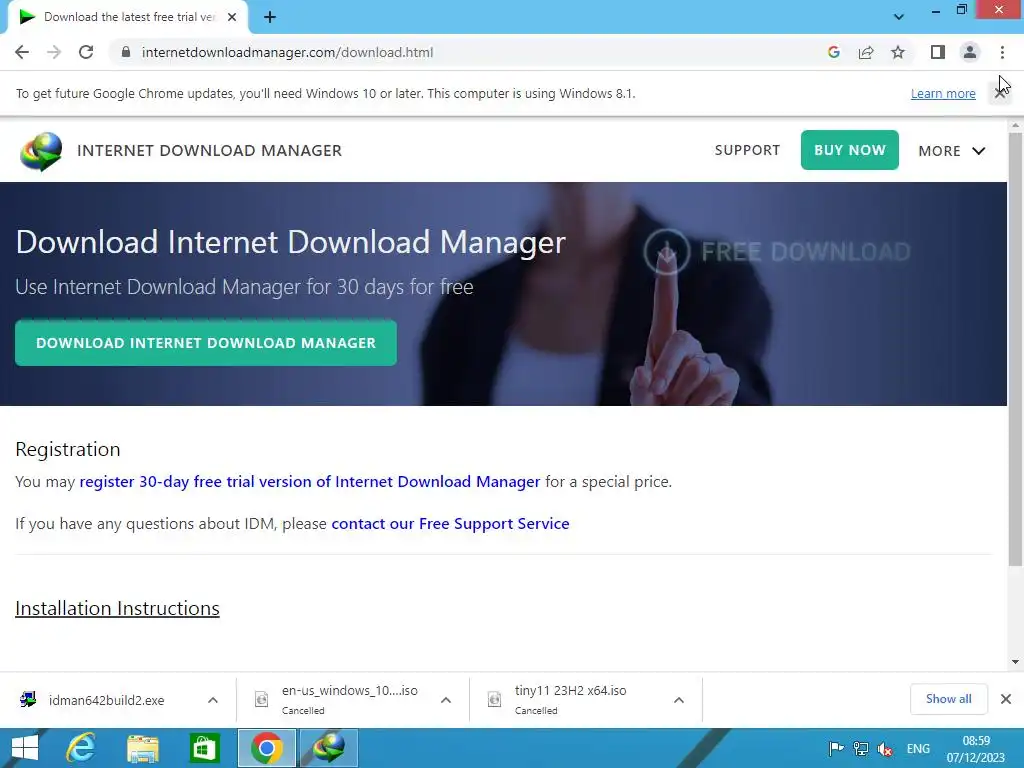This screenshot has height=768, width=1024.
Task: Click Show all downloads button
Action: pos(948,699)
